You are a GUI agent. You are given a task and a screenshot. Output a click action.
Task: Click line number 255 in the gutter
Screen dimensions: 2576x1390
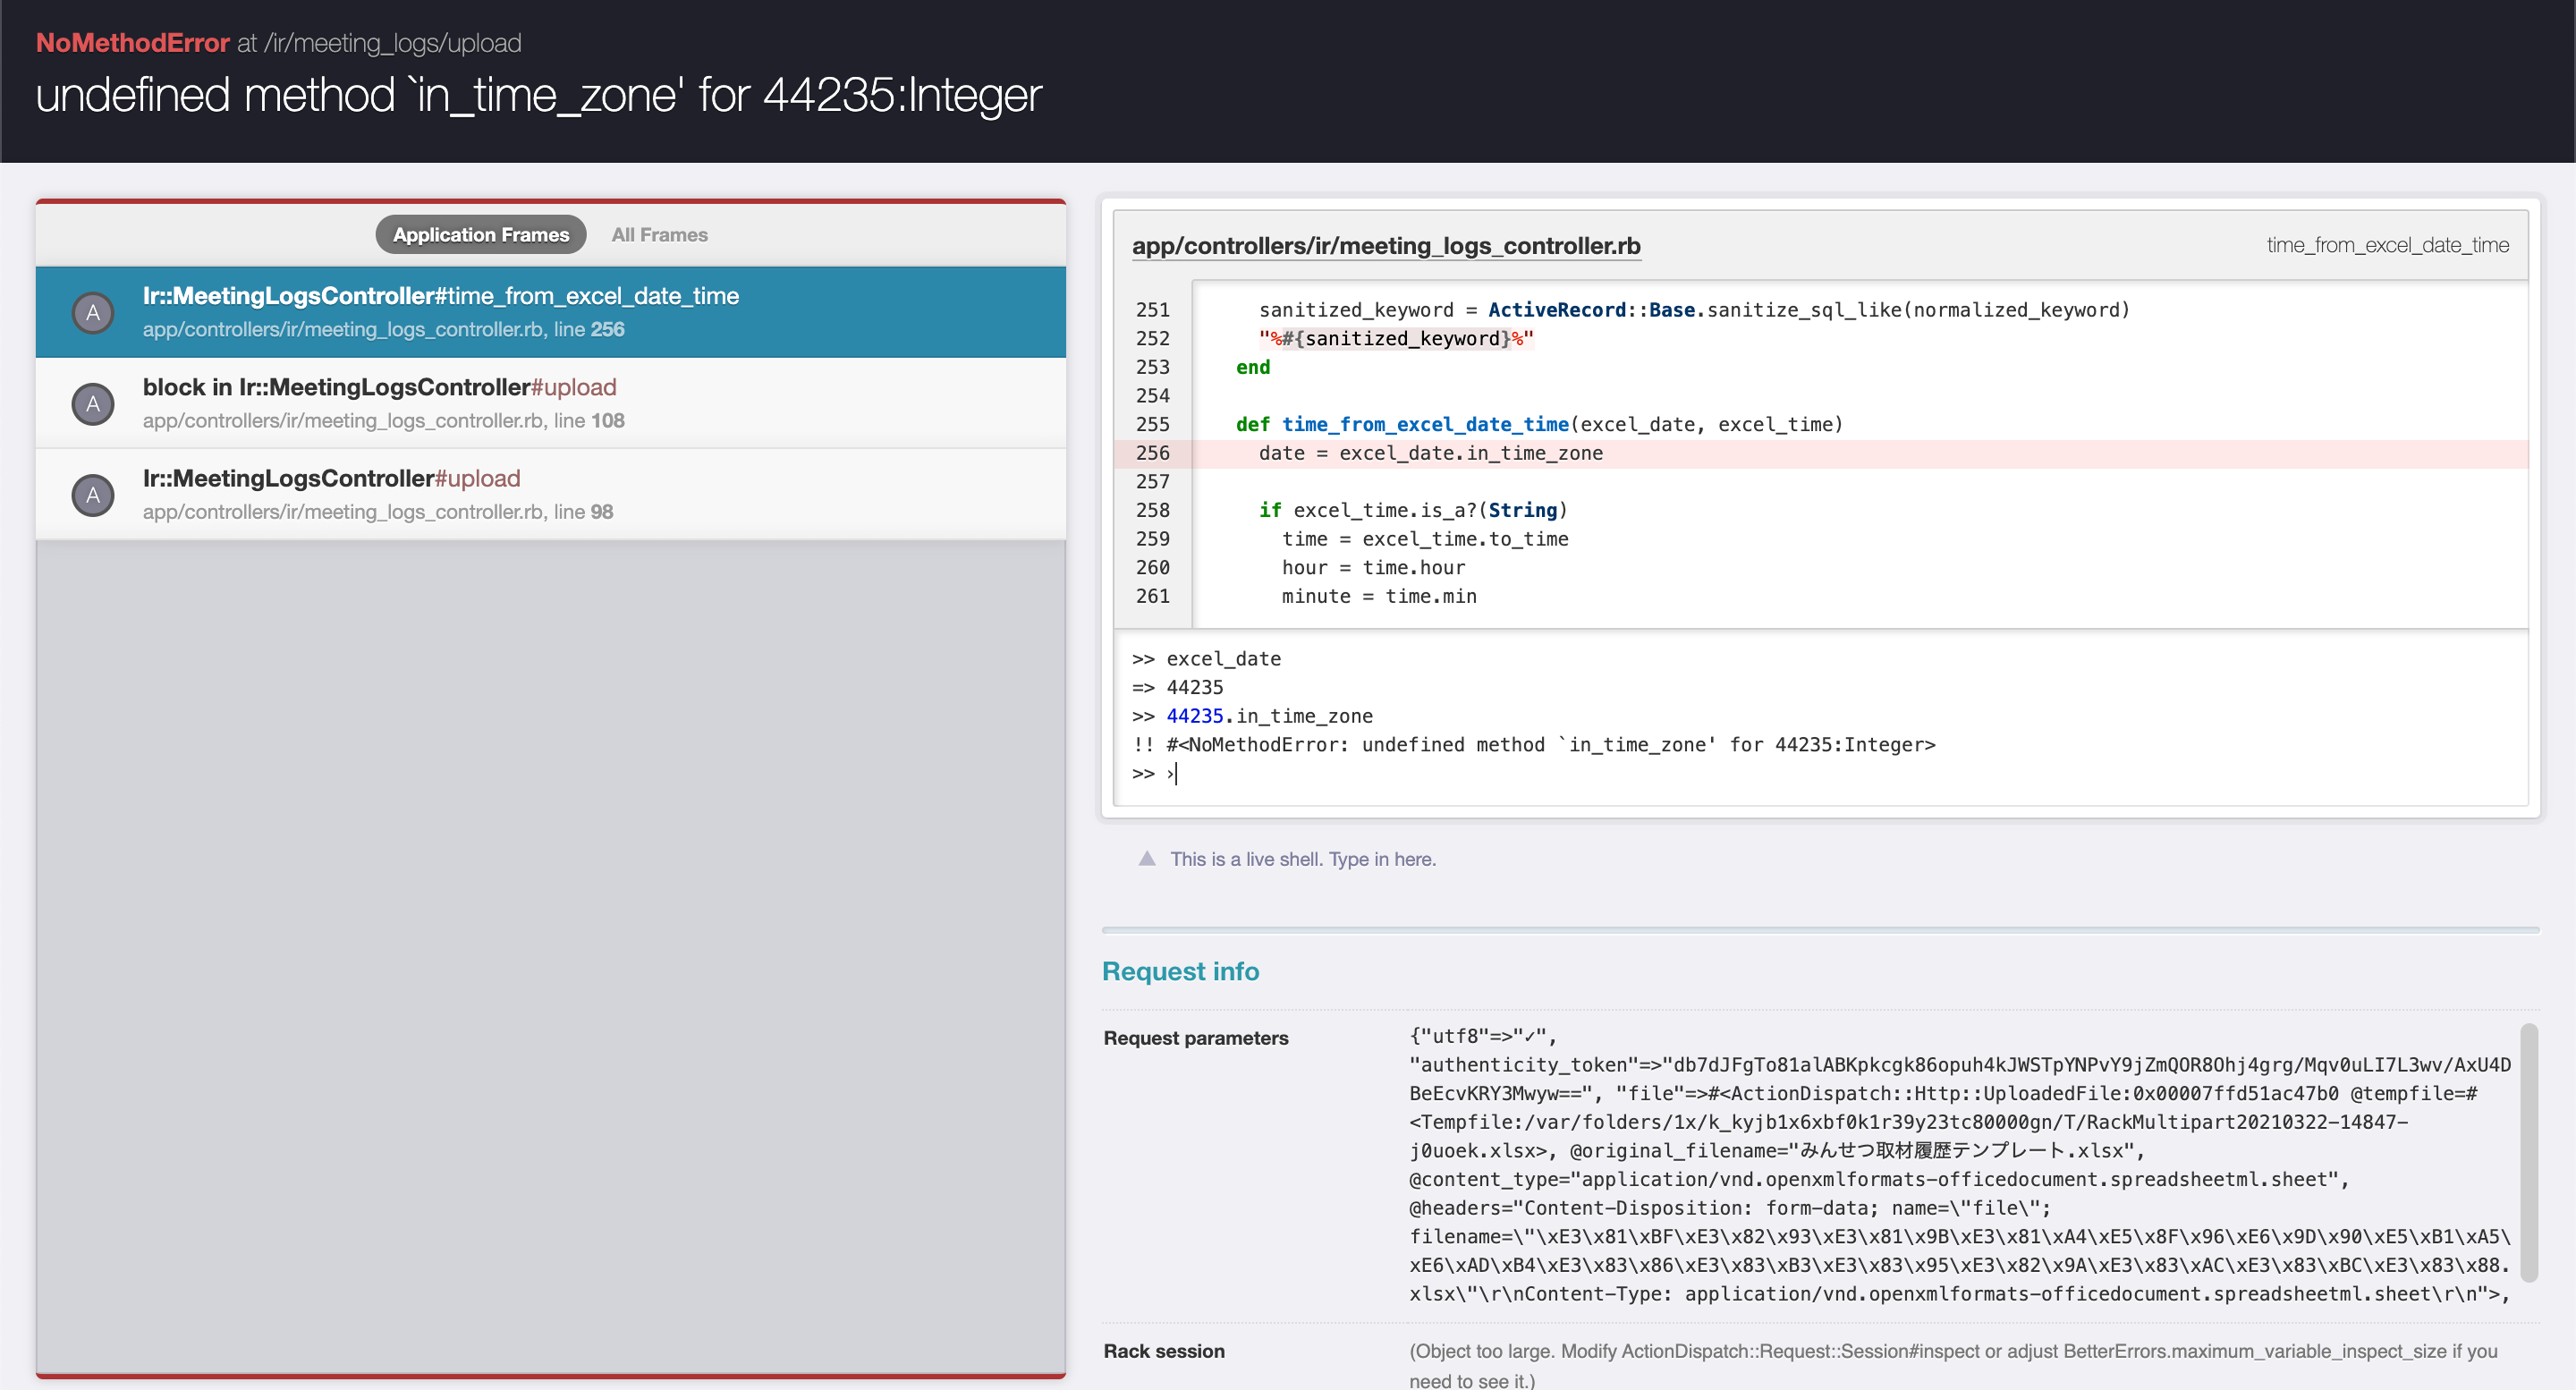point(1152,424)
